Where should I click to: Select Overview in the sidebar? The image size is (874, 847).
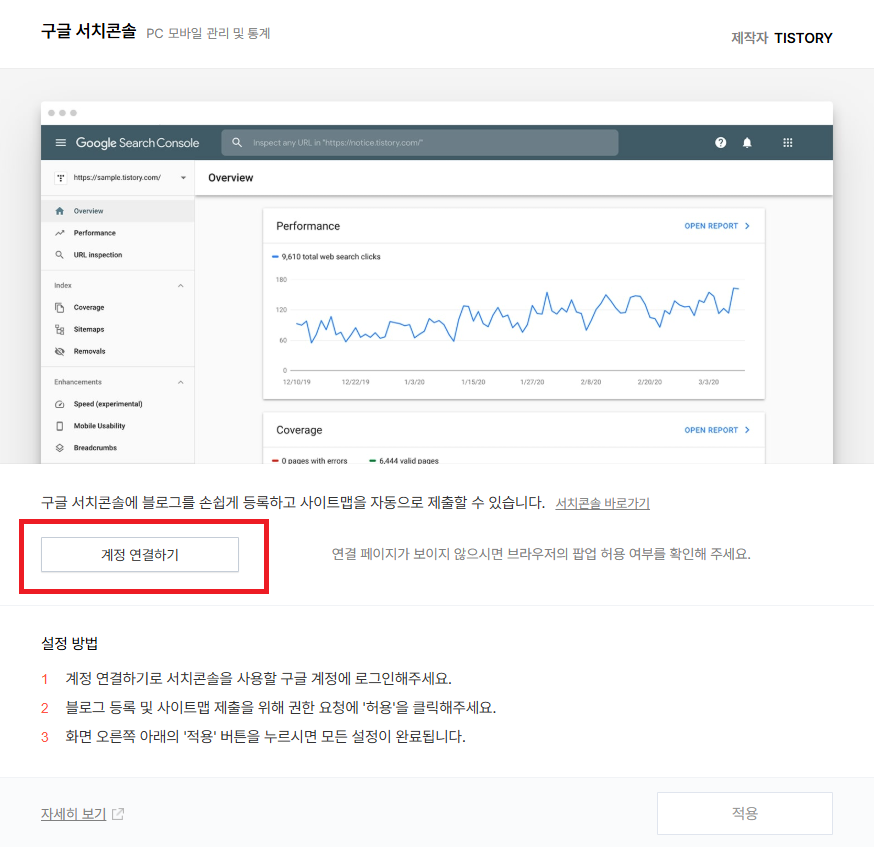coord(118,211)
